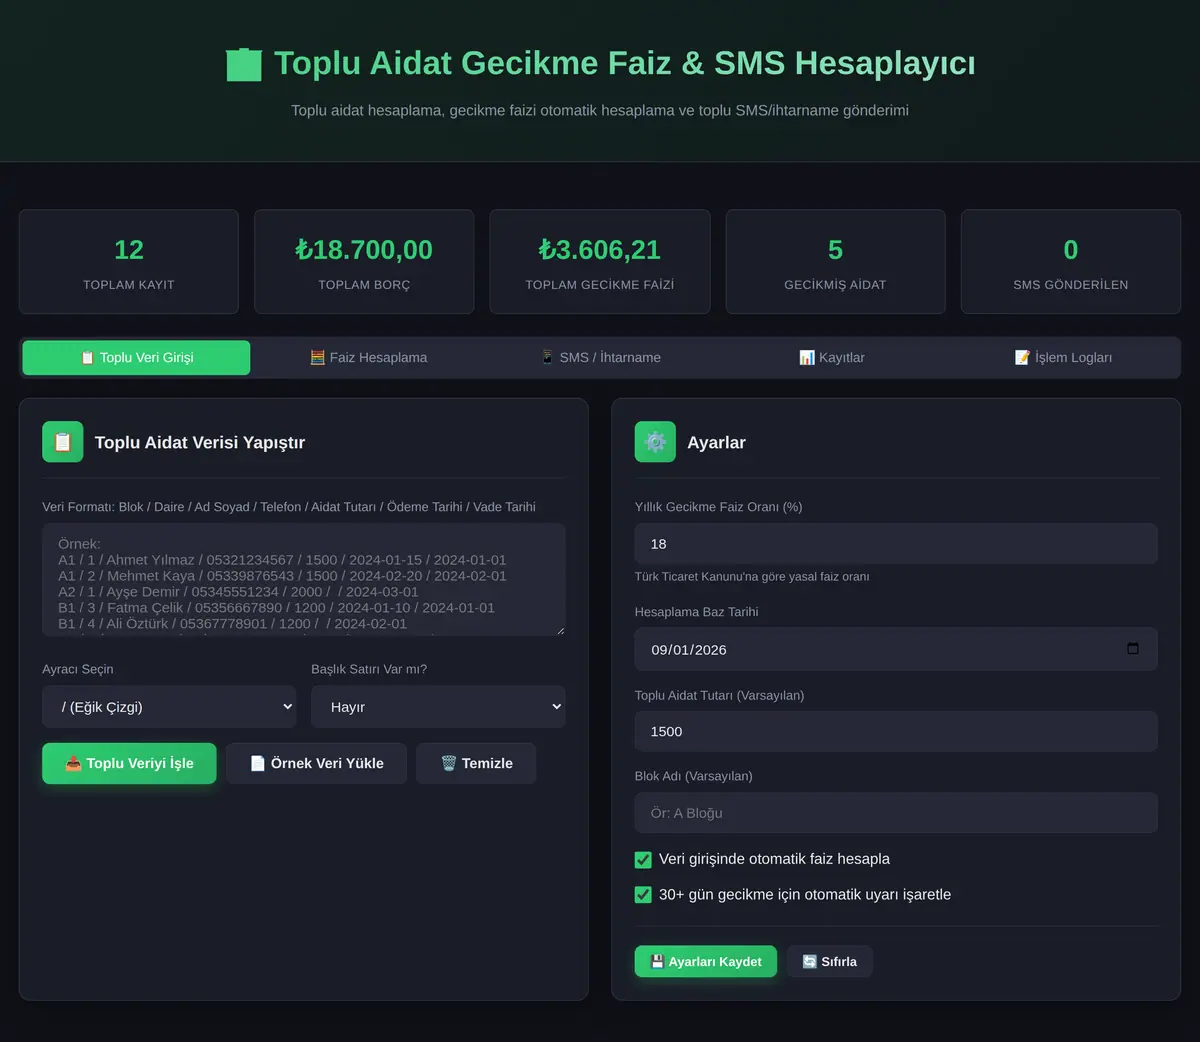Click the green gear icon beside Ayarlar
Screen dimensions: 1200x1042
coord(655,442)
